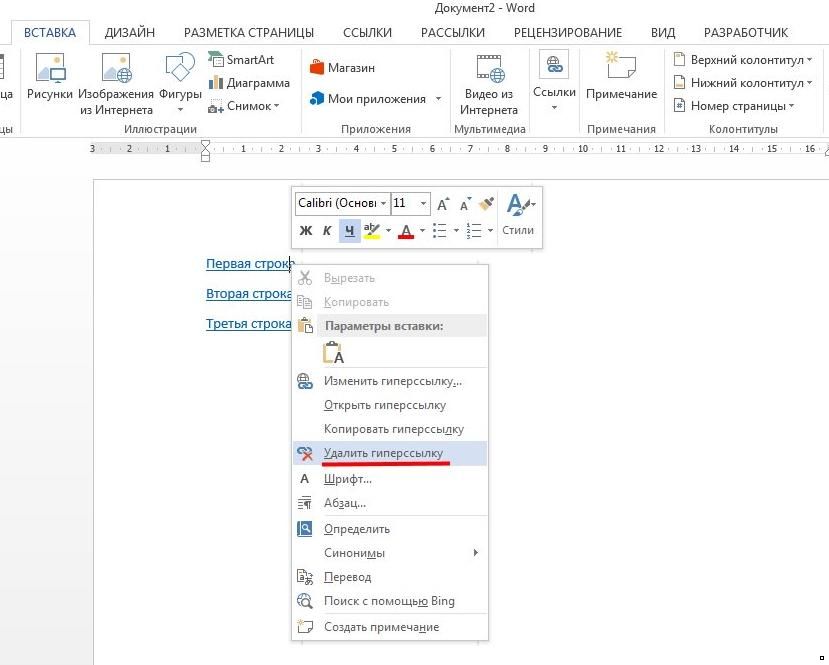This screenshot has height=665, width=829.
Task: Open the Рисунки (Pictures) insert button
Action: (50, 77)
